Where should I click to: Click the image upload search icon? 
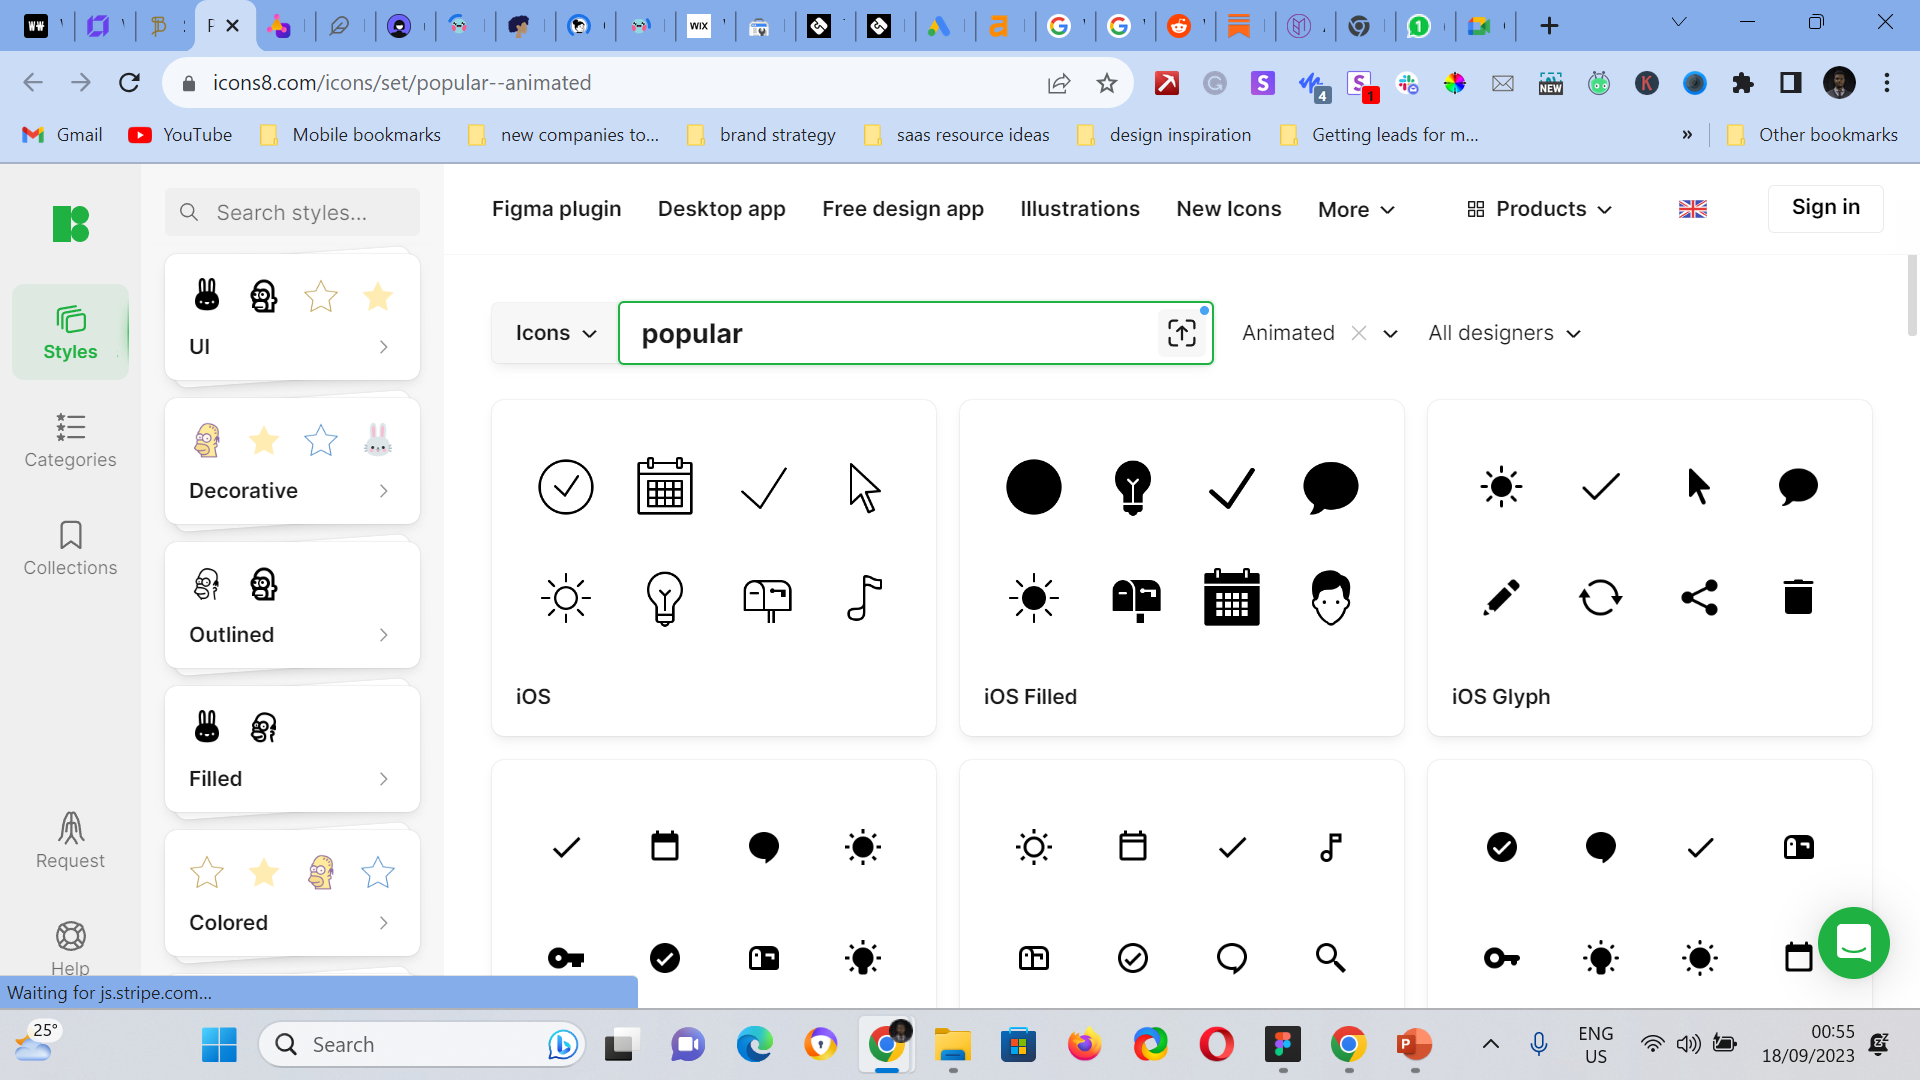coord(1181,333)
